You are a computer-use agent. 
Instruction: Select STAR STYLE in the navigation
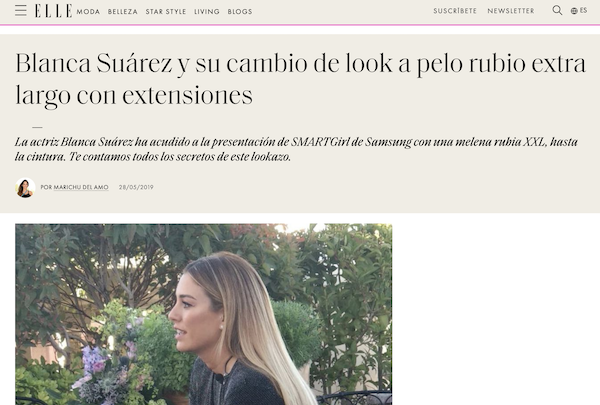tap(166, 11)
